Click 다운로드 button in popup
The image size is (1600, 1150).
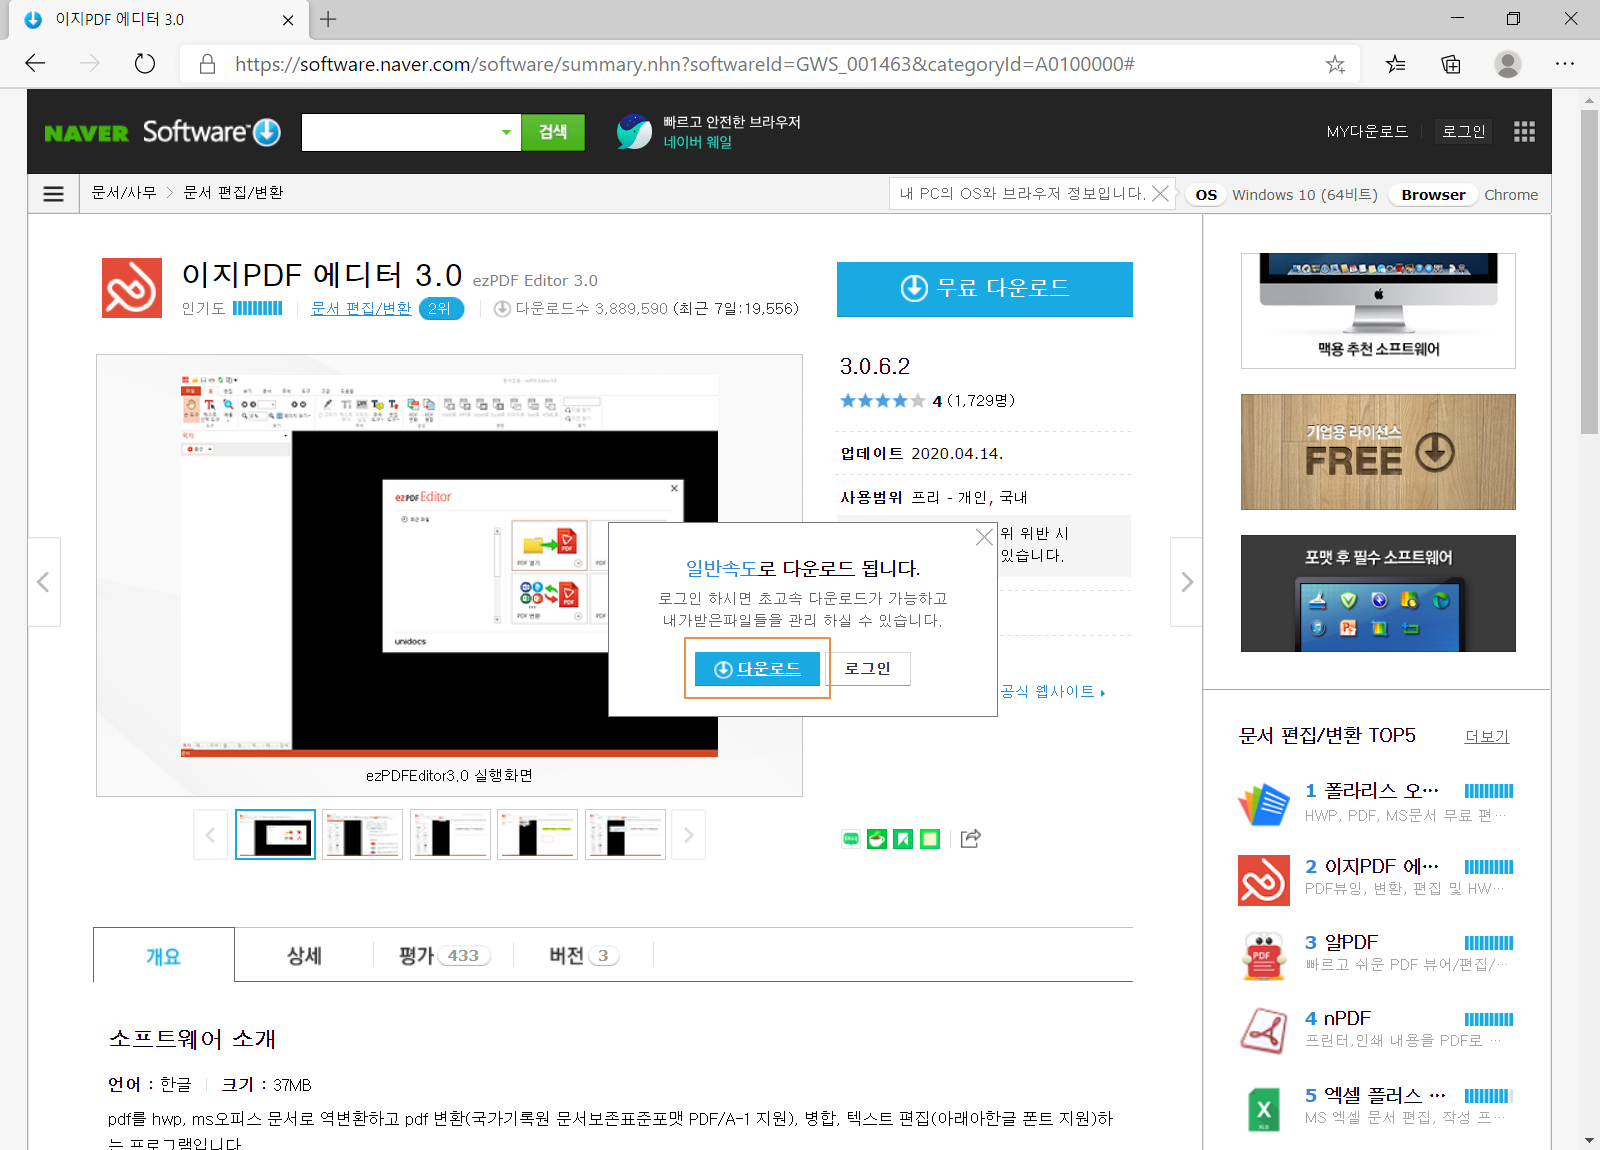tap(758, 668)
